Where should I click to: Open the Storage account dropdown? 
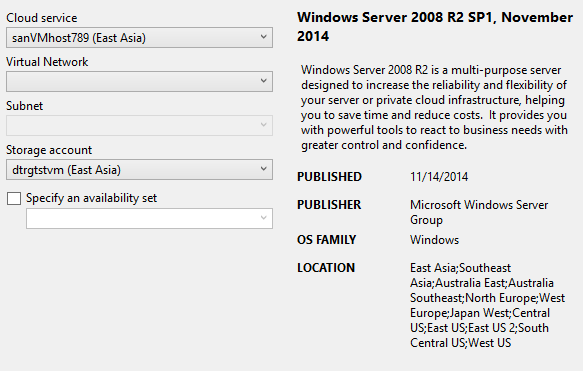click(x=139, y=170)
